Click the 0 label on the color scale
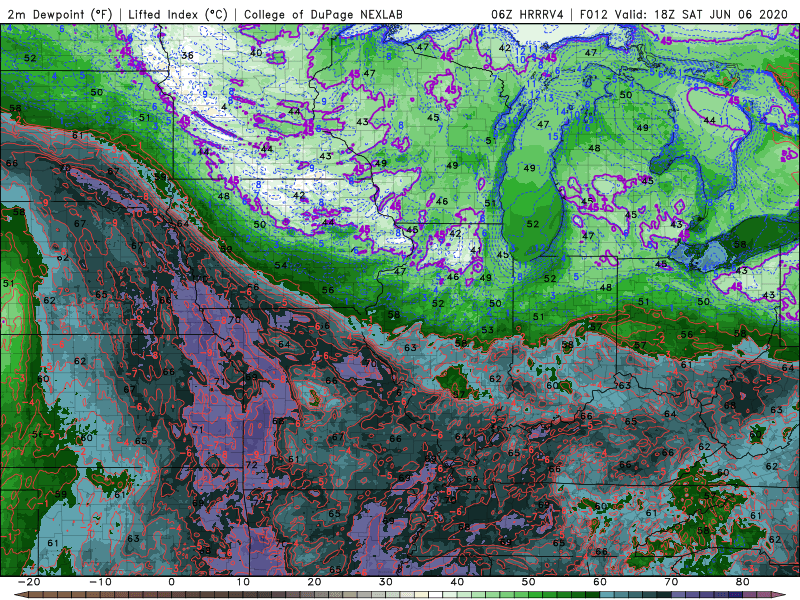Screen dimensions: 800x600 point(171,582)
